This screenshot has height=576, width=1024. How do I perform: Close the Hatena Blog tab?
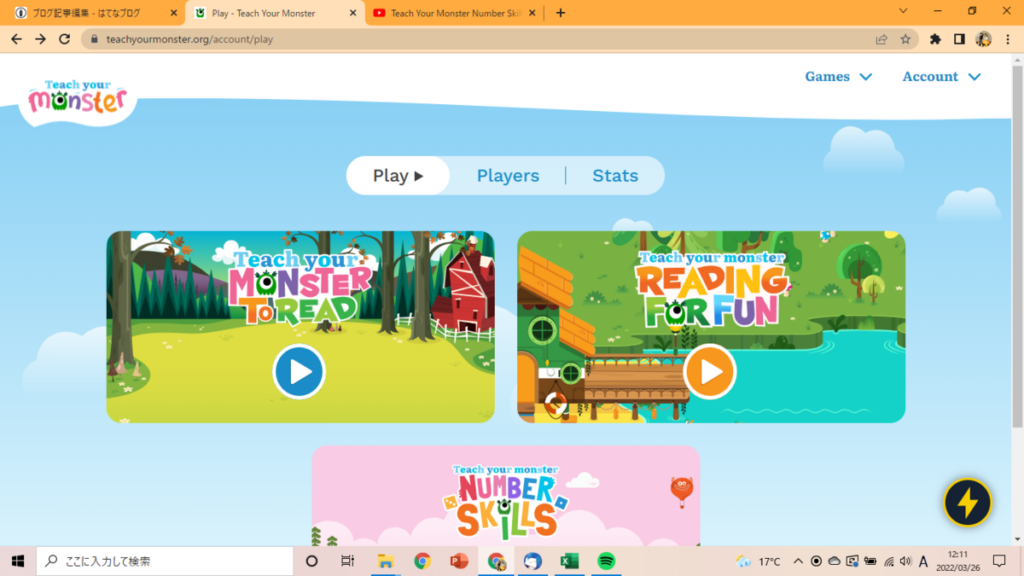pos(174,13)
